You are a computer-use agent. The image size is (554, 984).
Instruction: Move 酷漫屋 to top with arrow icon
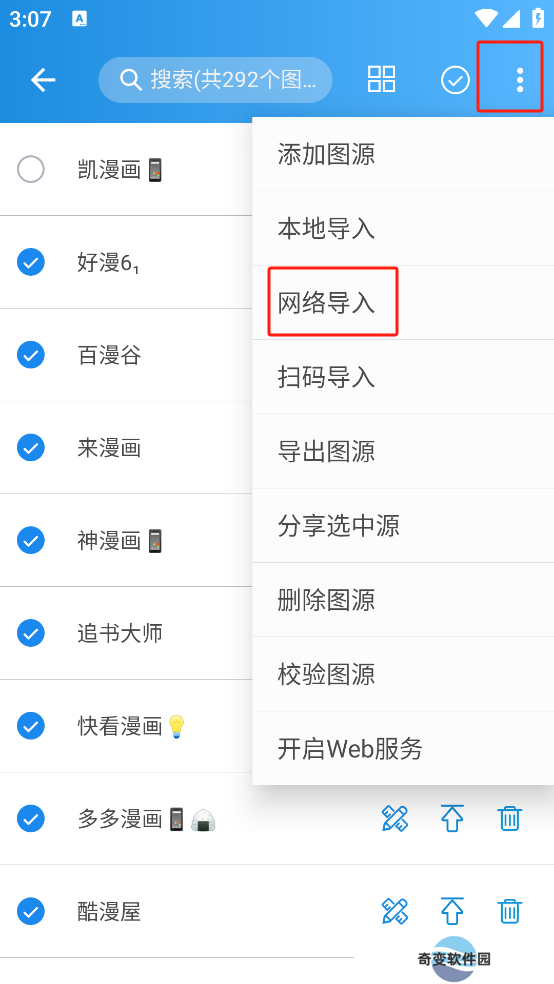pyautogui.click(x=452, y=911)
